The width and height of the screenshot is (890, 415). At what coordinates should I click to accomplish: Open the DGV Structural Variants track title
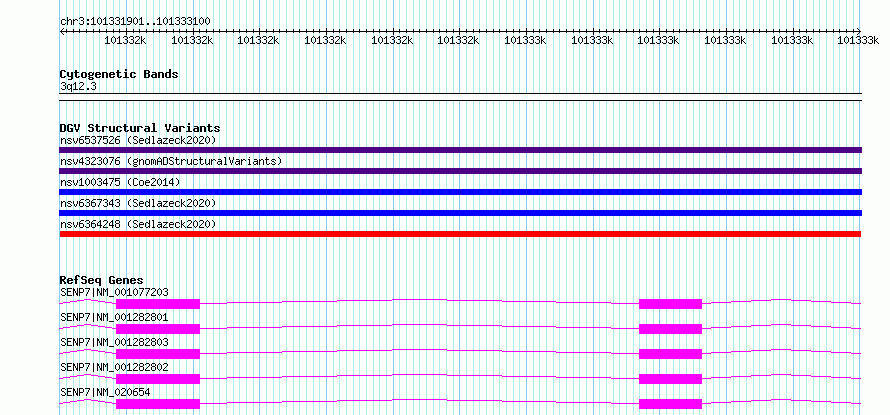pyautogui.click(x=140, y=128)
